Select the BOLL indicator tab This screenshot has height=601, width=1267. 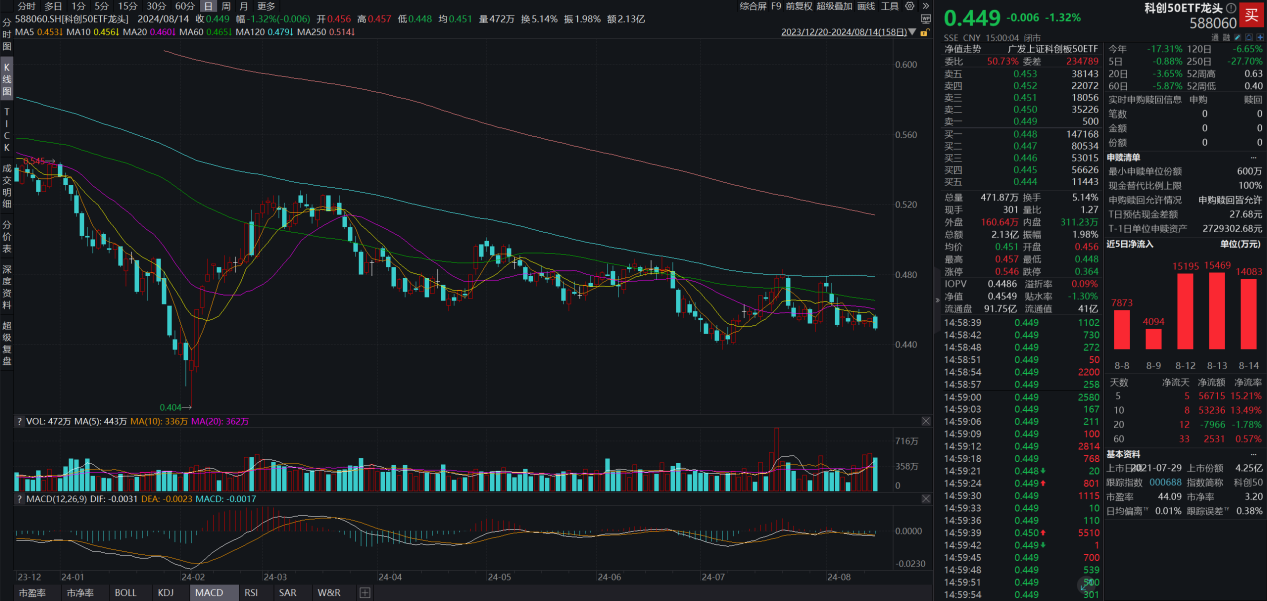coord(125,593)
